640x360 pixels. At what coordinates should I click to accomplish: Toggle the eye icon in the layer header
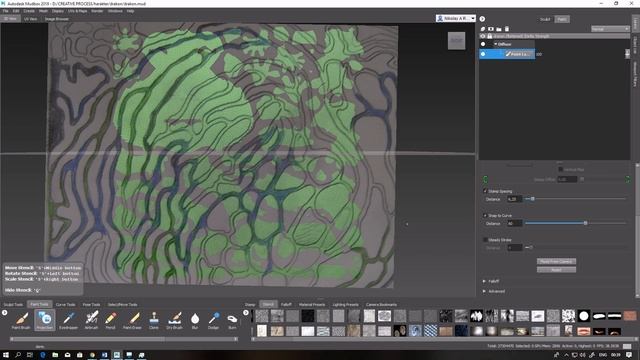pyautogui.click(x=483, y=36)
